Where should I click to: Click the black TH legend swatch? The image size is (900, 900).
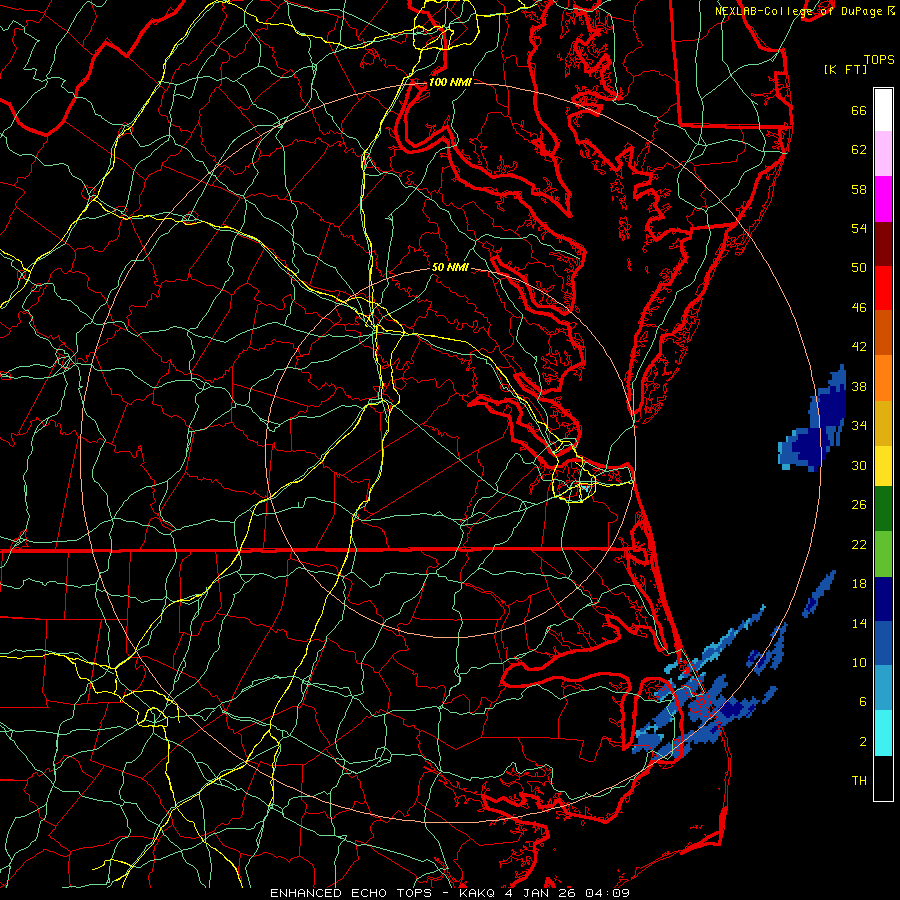point(883,778)
